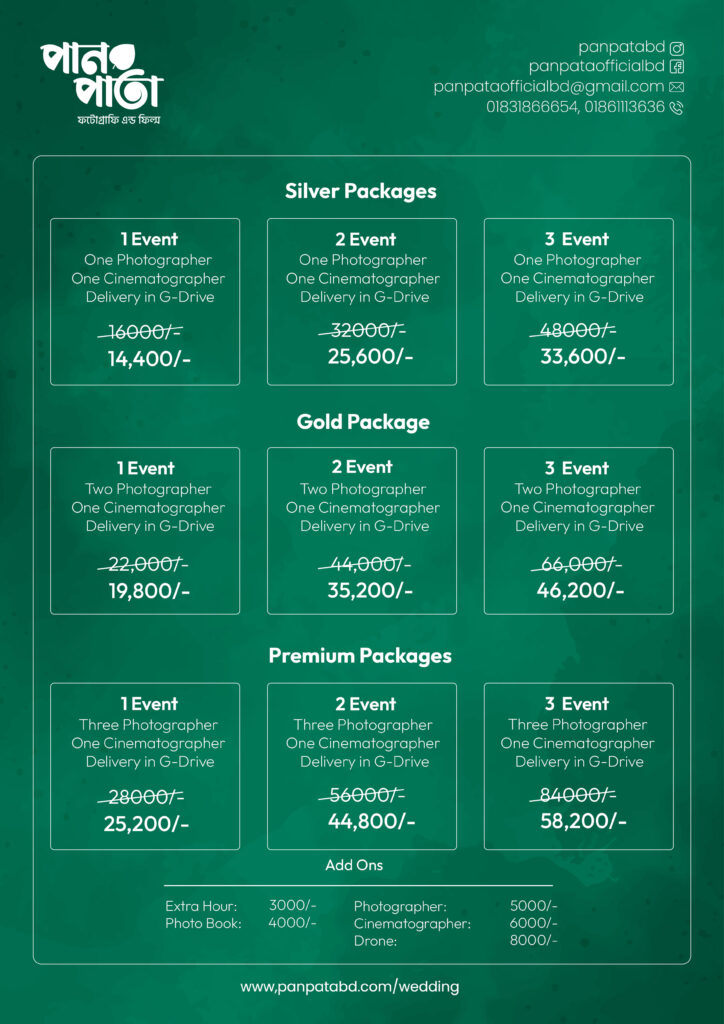
Task: Click the Pan Pata logo
Action: (100, 82)
